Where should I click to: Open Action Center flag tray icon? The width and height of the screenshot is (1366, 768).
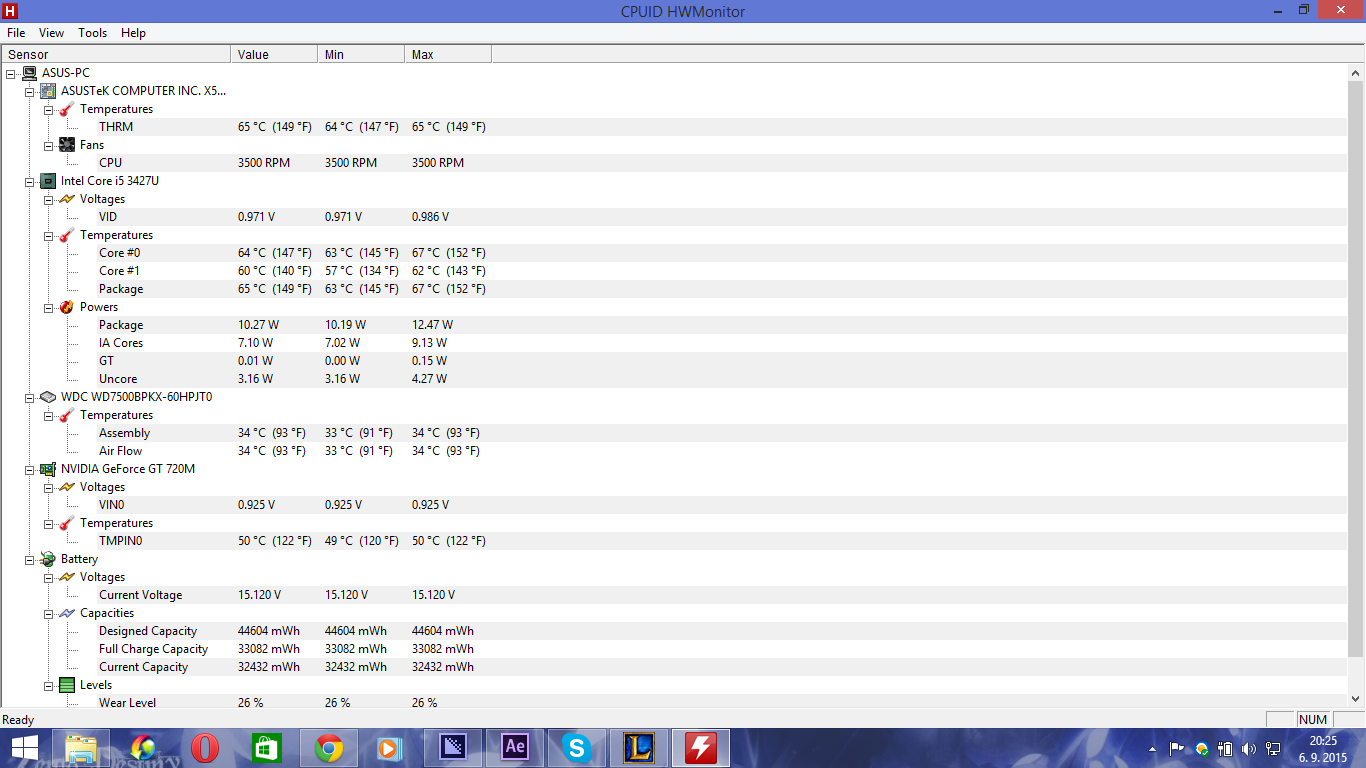pyautogui.click(x=1177, y=748)
